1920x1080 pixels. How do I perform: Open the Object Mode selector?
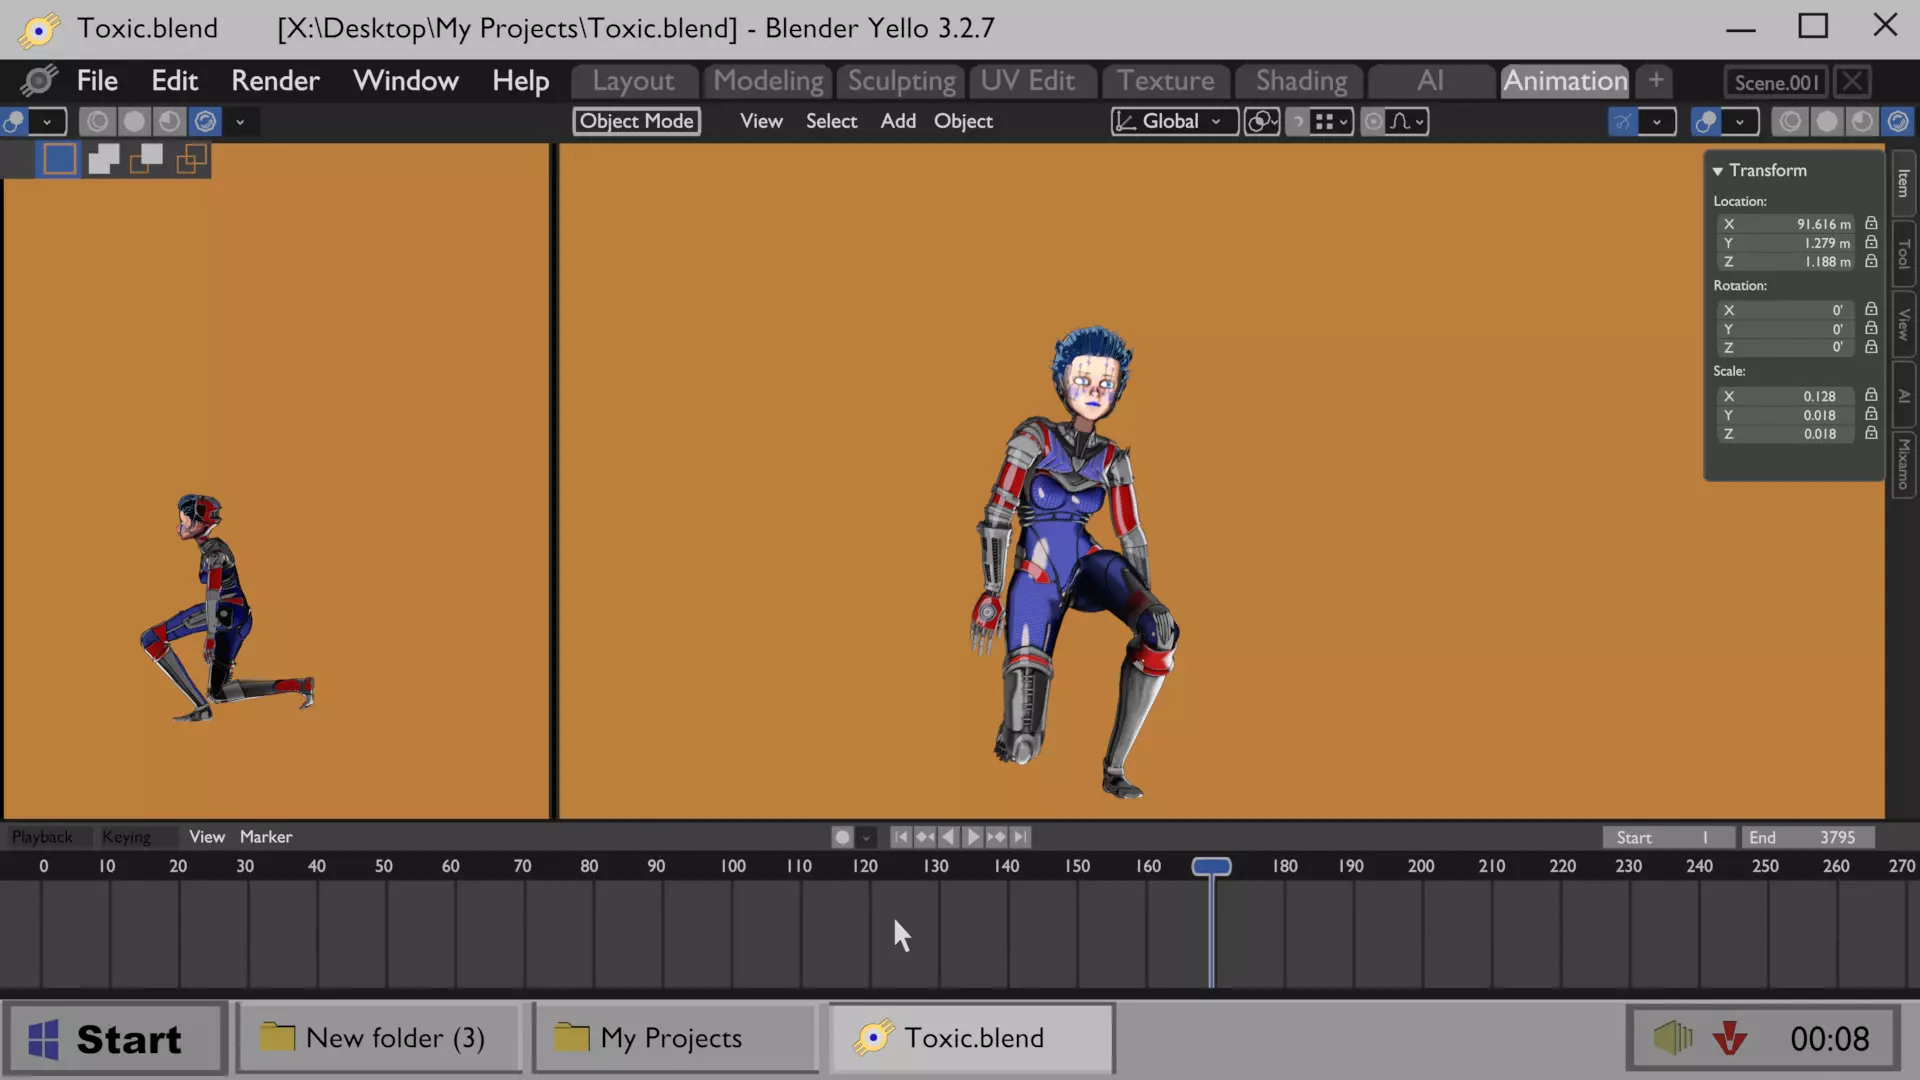637,121
